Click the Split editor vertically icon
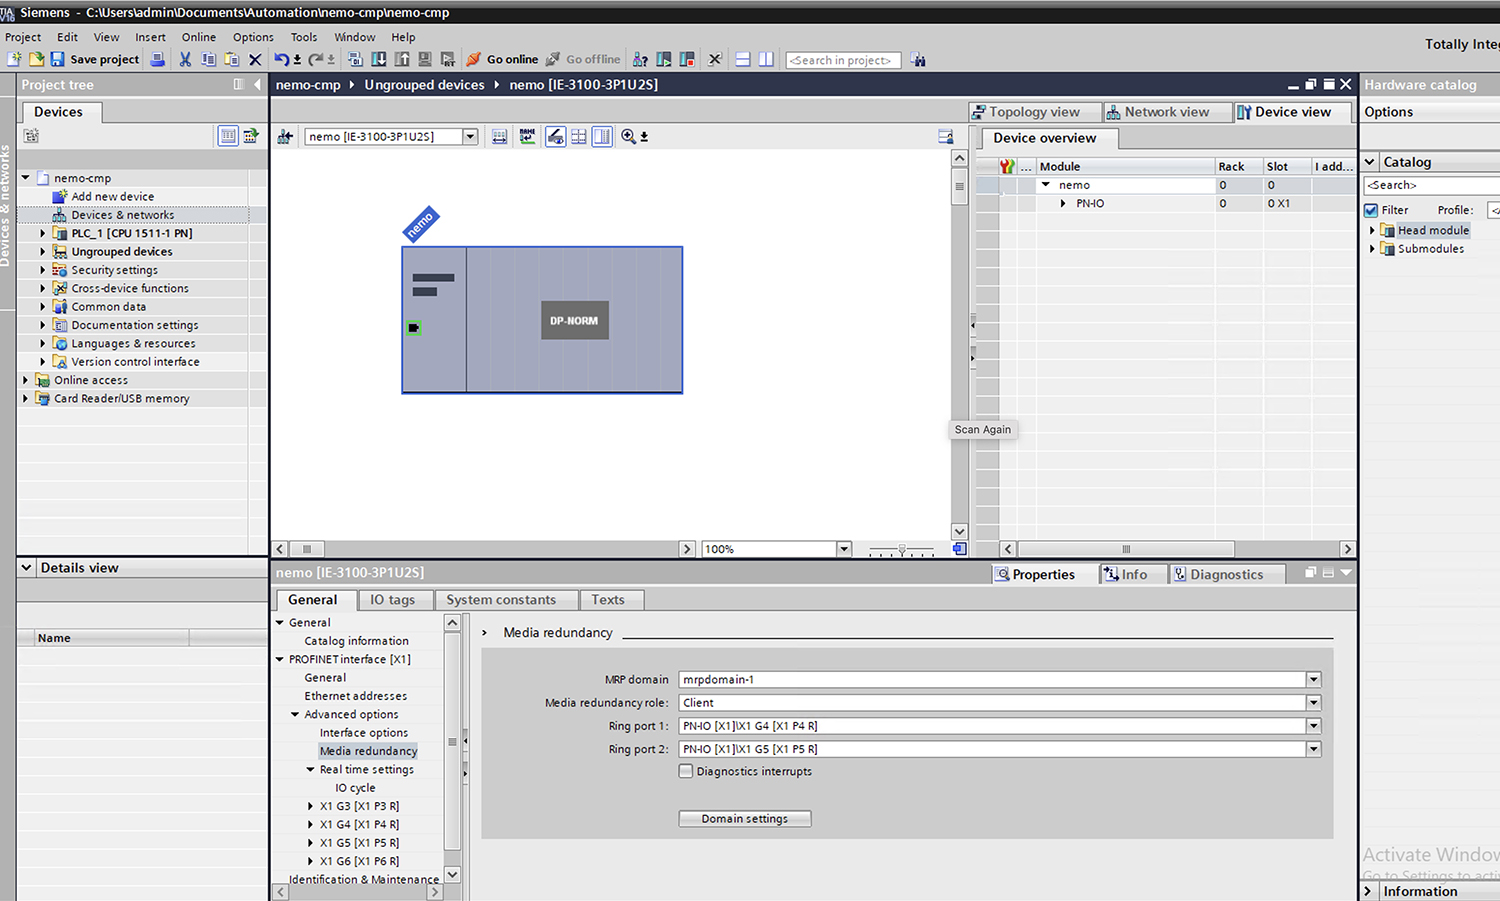1500x901 pixels. (x=766, y=59)
